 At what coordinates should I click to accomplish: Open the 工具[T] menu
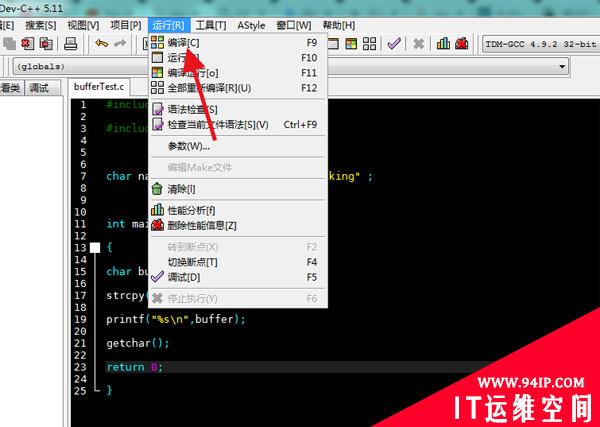point(211,26)
